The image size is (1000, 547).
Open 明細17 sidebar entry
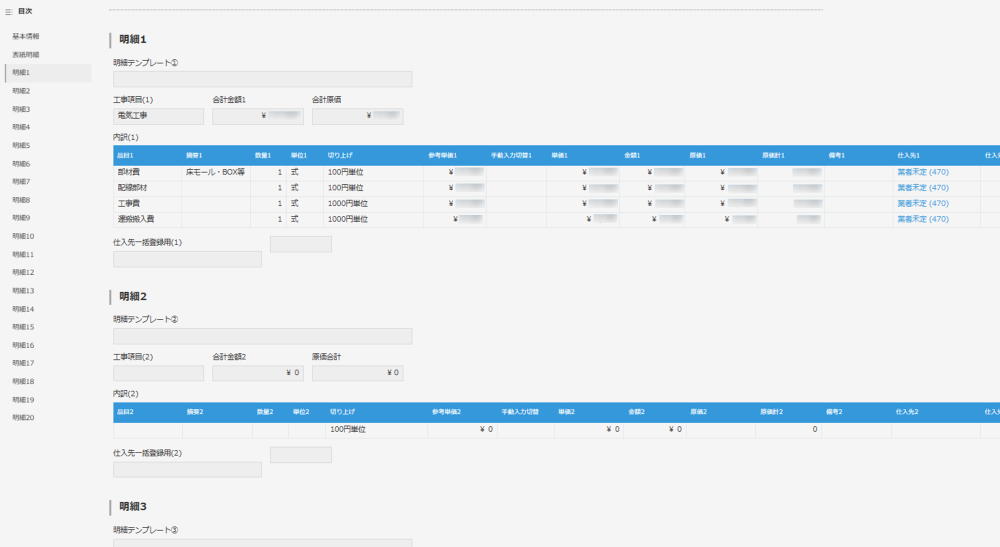pyautogui.click(x=23, y=363)
